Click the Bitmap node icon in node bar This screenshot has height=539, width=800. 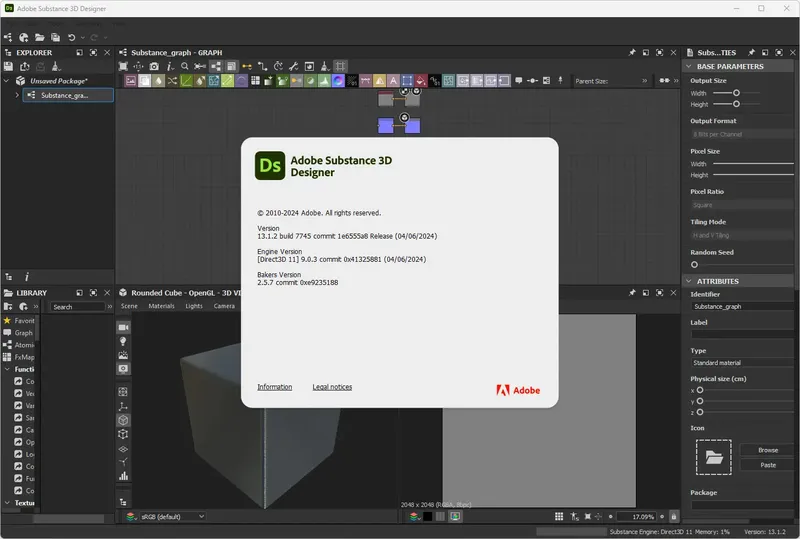pos(131,81)
